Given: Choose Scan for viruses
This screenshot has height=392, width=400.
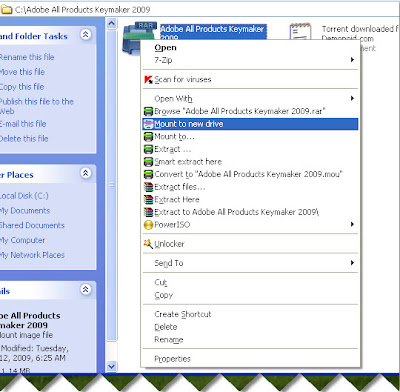Looking at the screenshot, I should pos(250,80).
